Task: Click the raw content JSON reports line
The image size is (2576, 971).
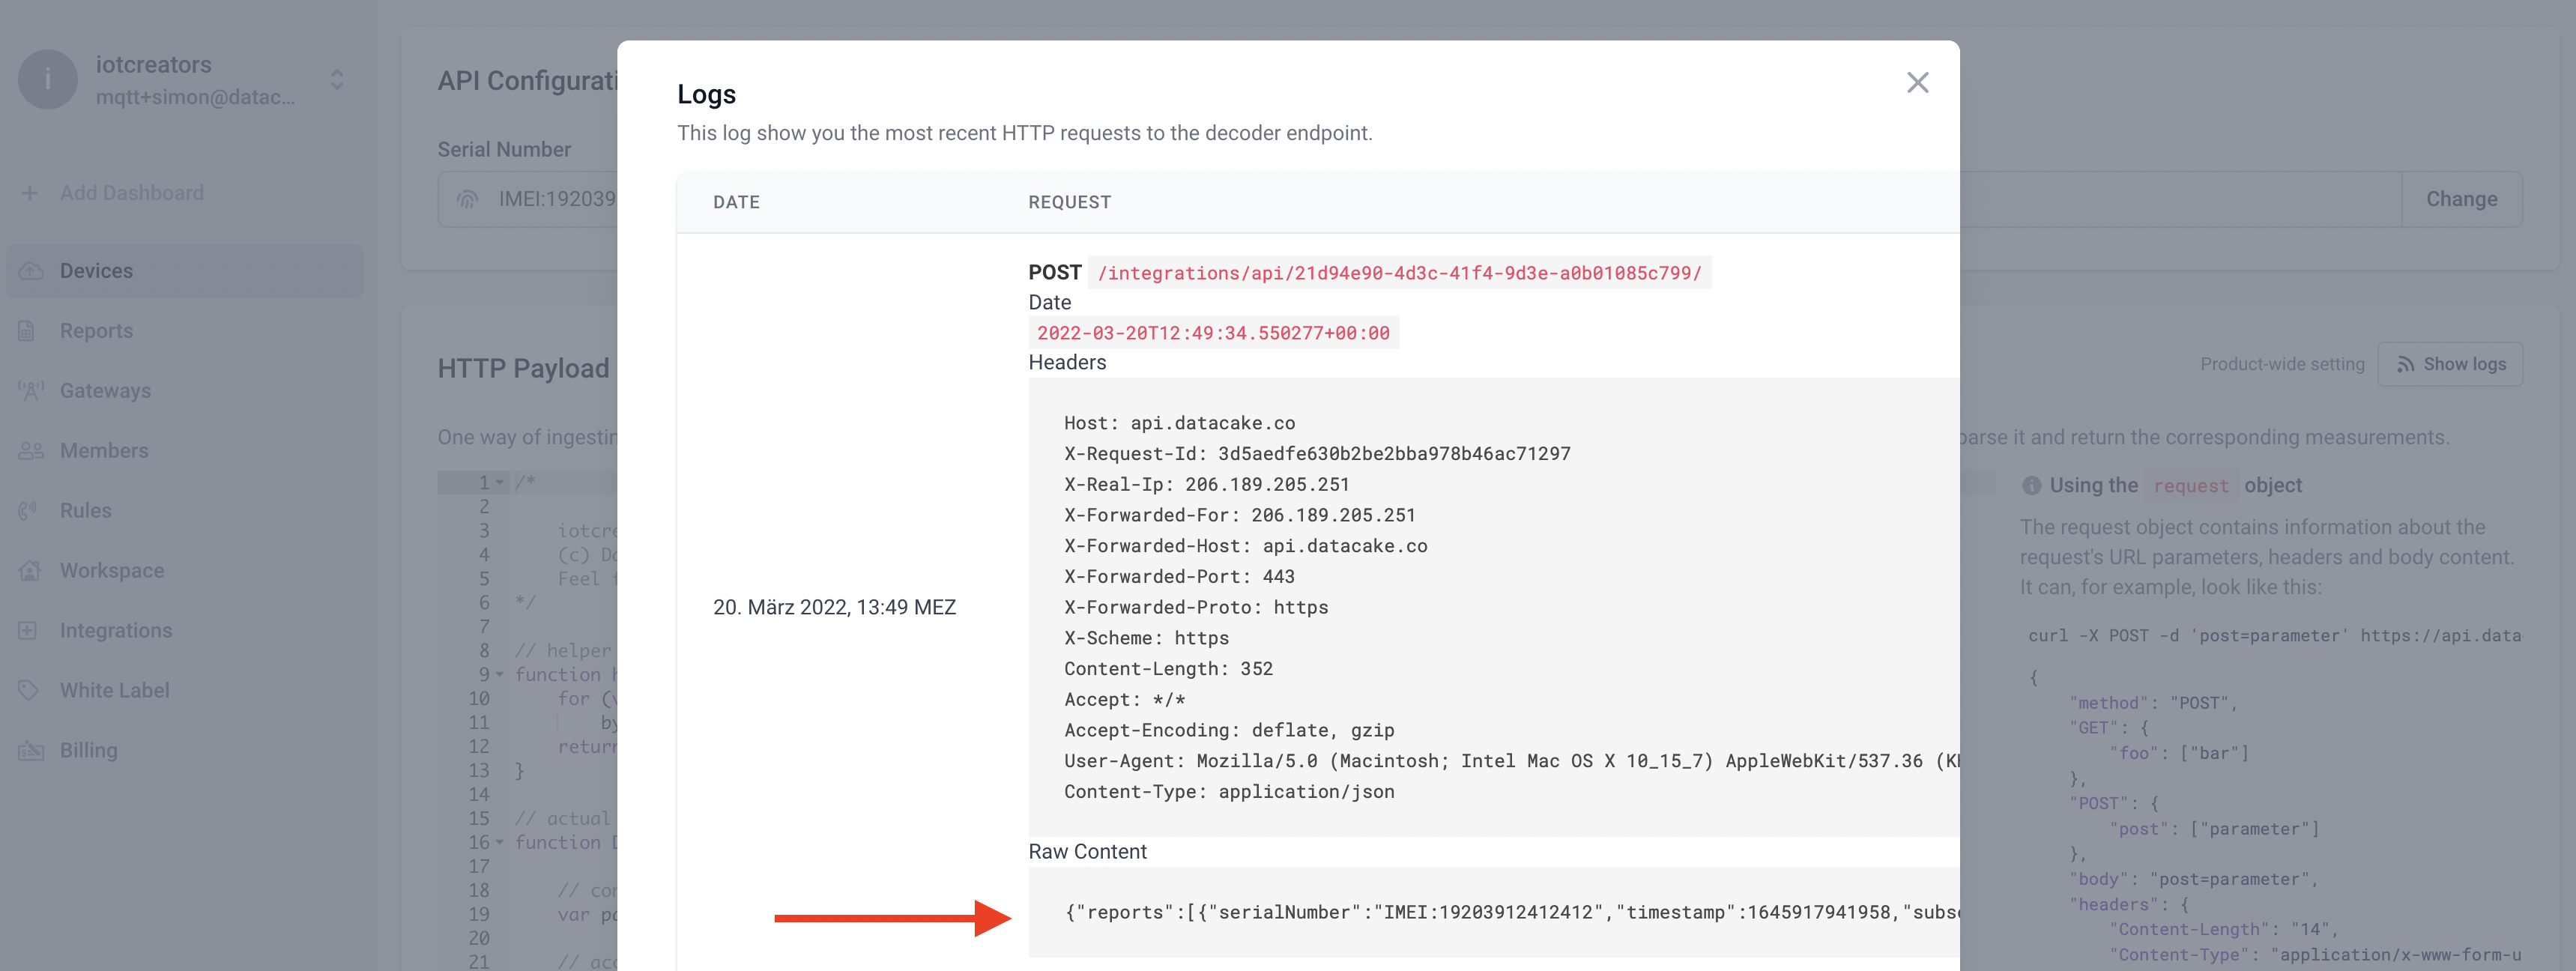Action: 1511,912
